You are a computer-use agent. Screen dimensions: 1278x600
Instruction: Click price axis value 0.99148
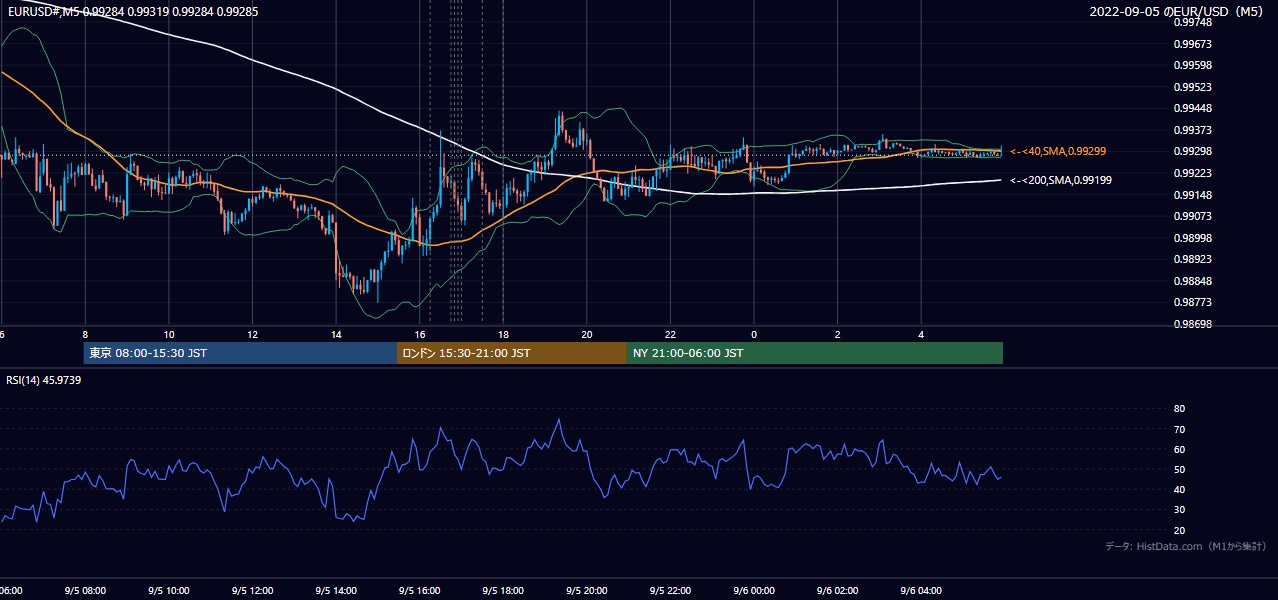tap(1192, 195)
